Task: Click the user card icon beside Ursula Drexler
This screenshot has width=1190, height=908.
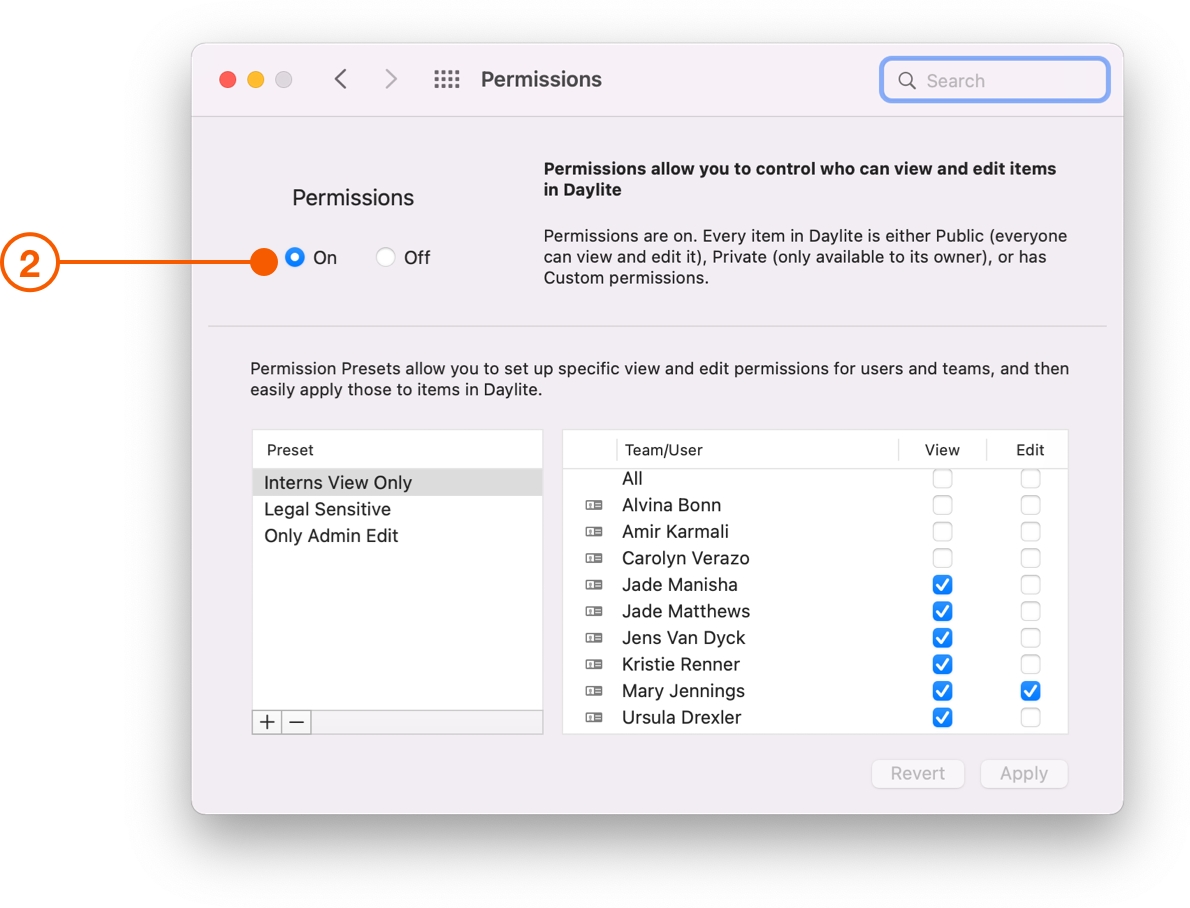Action: point(596,717)
